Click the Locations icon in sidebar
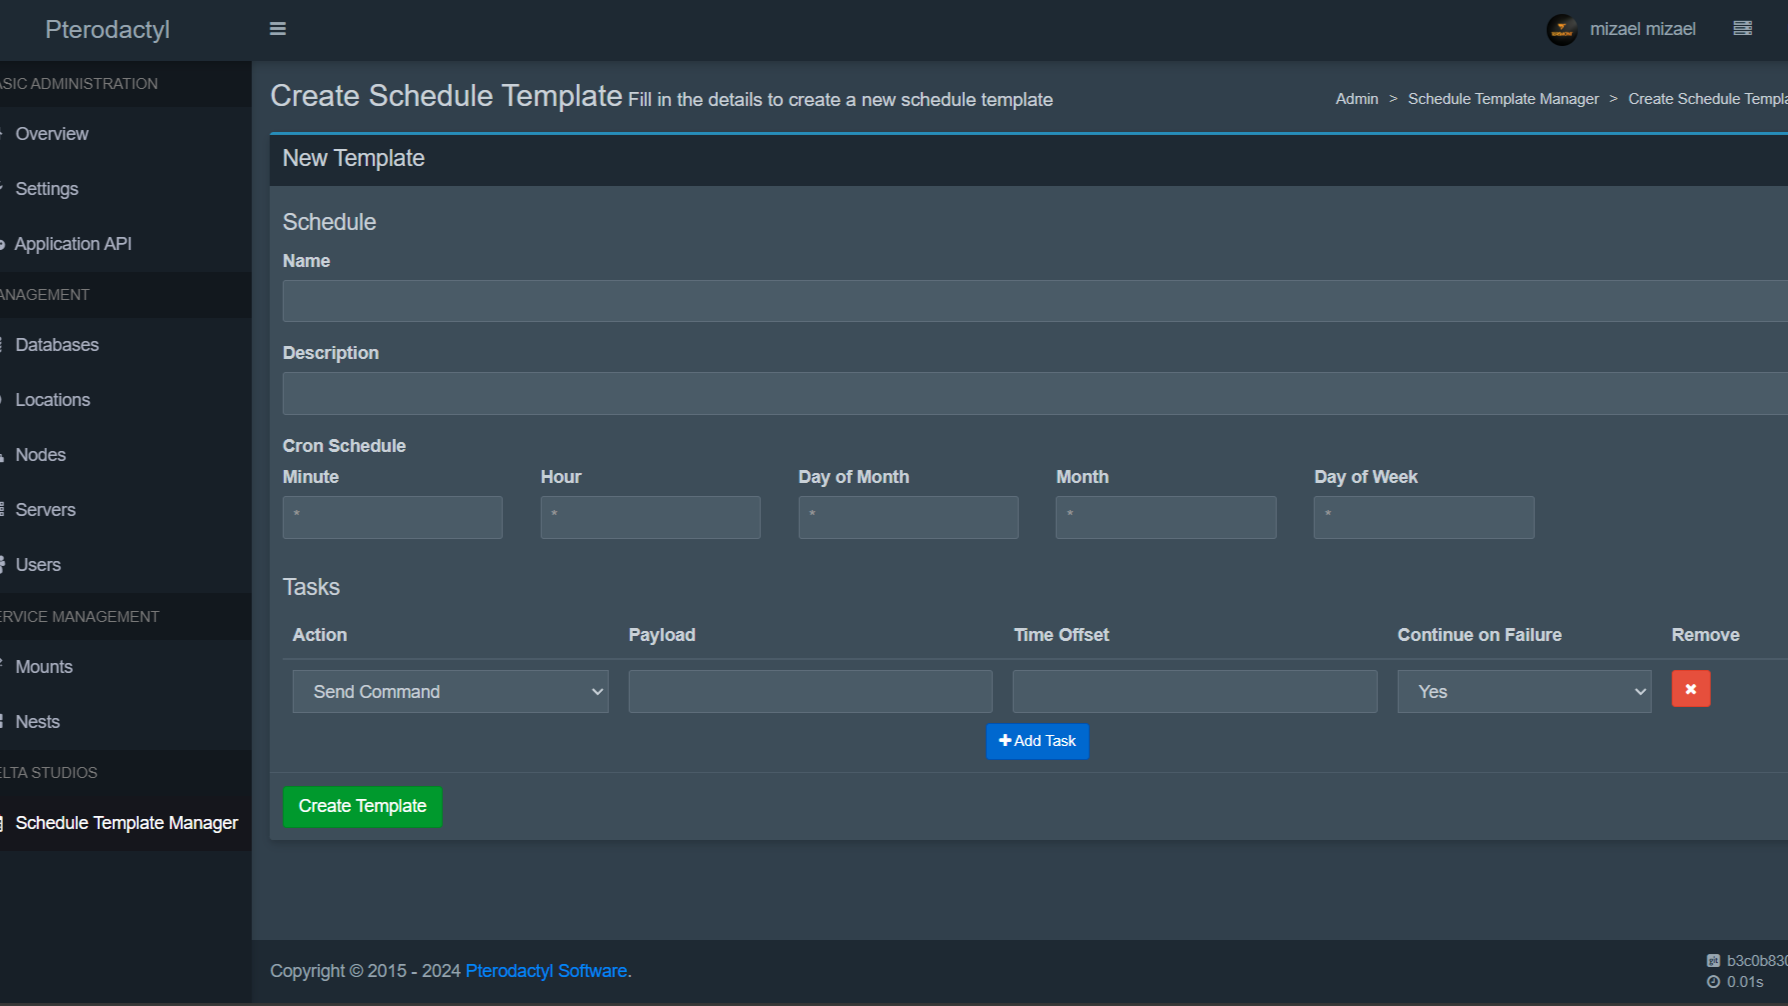This screenshot has width=1788, height=1006. click(x=2, y=399)
